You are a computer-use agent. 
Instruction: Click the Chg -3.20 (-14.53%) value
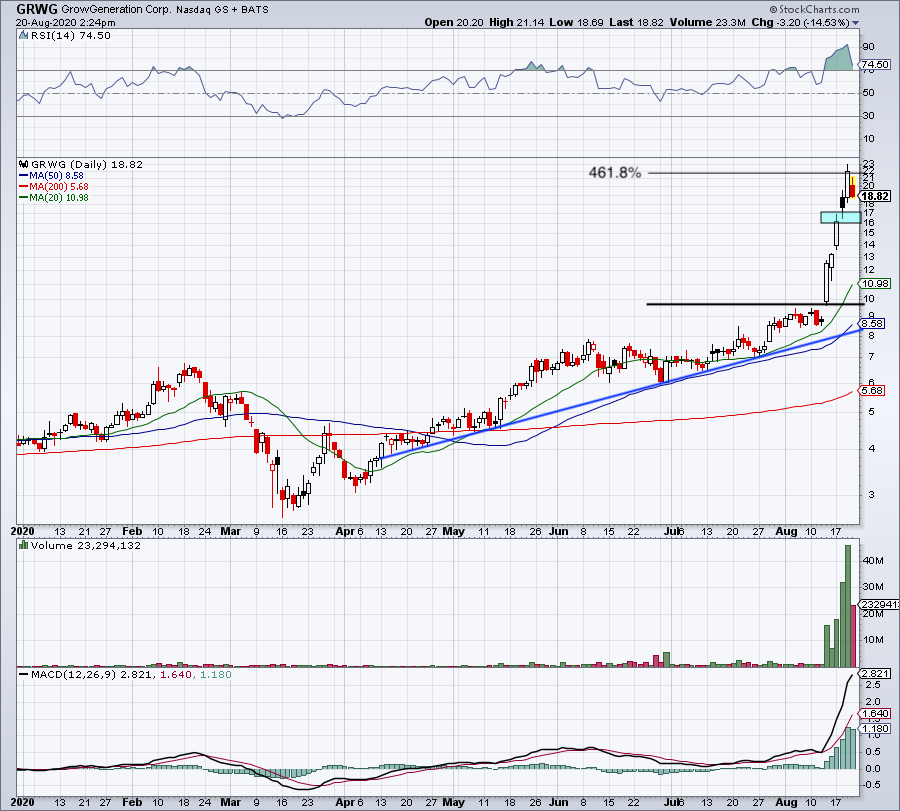pos(800,22)
